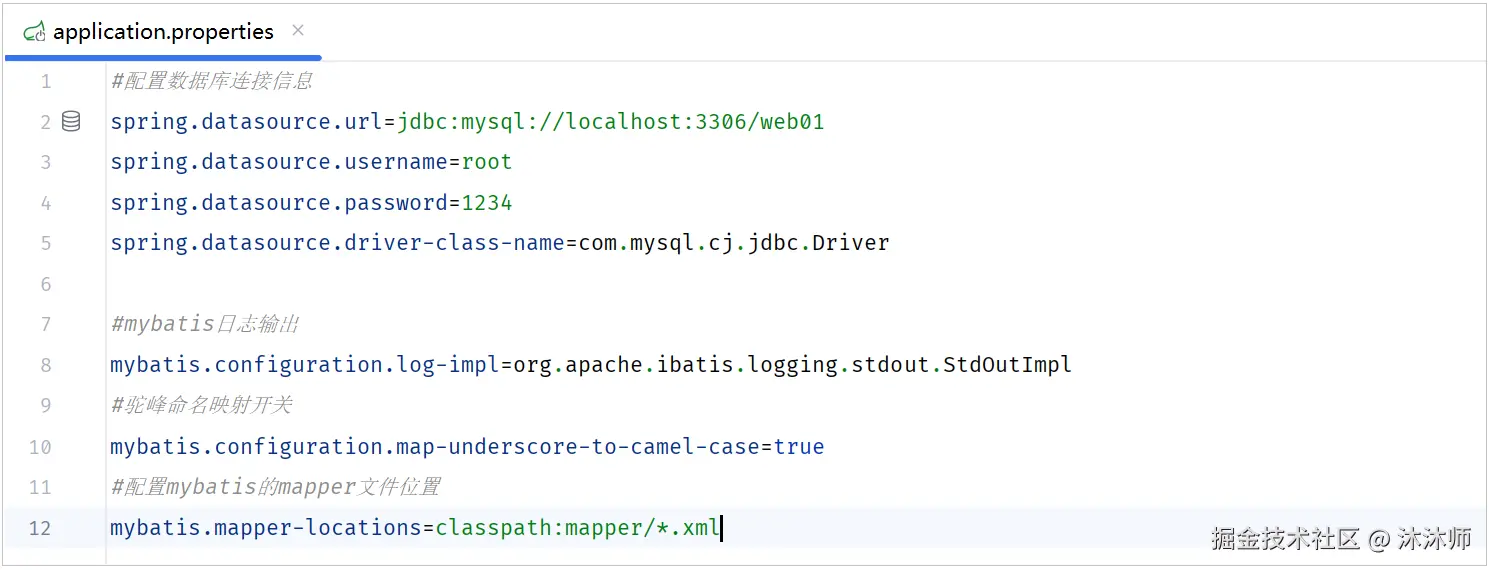Click the Spring leaf file icon

[x=35, y=32]
